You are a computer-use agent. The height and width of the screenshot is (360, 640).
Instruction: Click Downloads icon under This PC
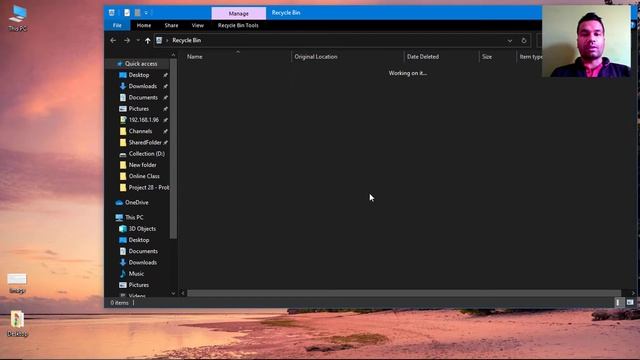click(122, 262)
